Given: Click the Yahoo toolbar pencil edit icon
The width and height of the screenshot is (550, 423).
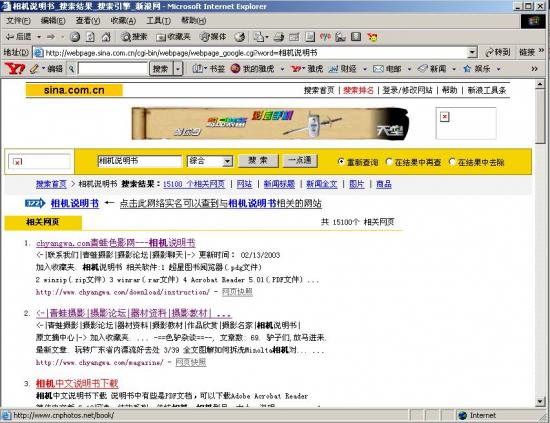Looking at the screenshot, I should tap(34, 69).
